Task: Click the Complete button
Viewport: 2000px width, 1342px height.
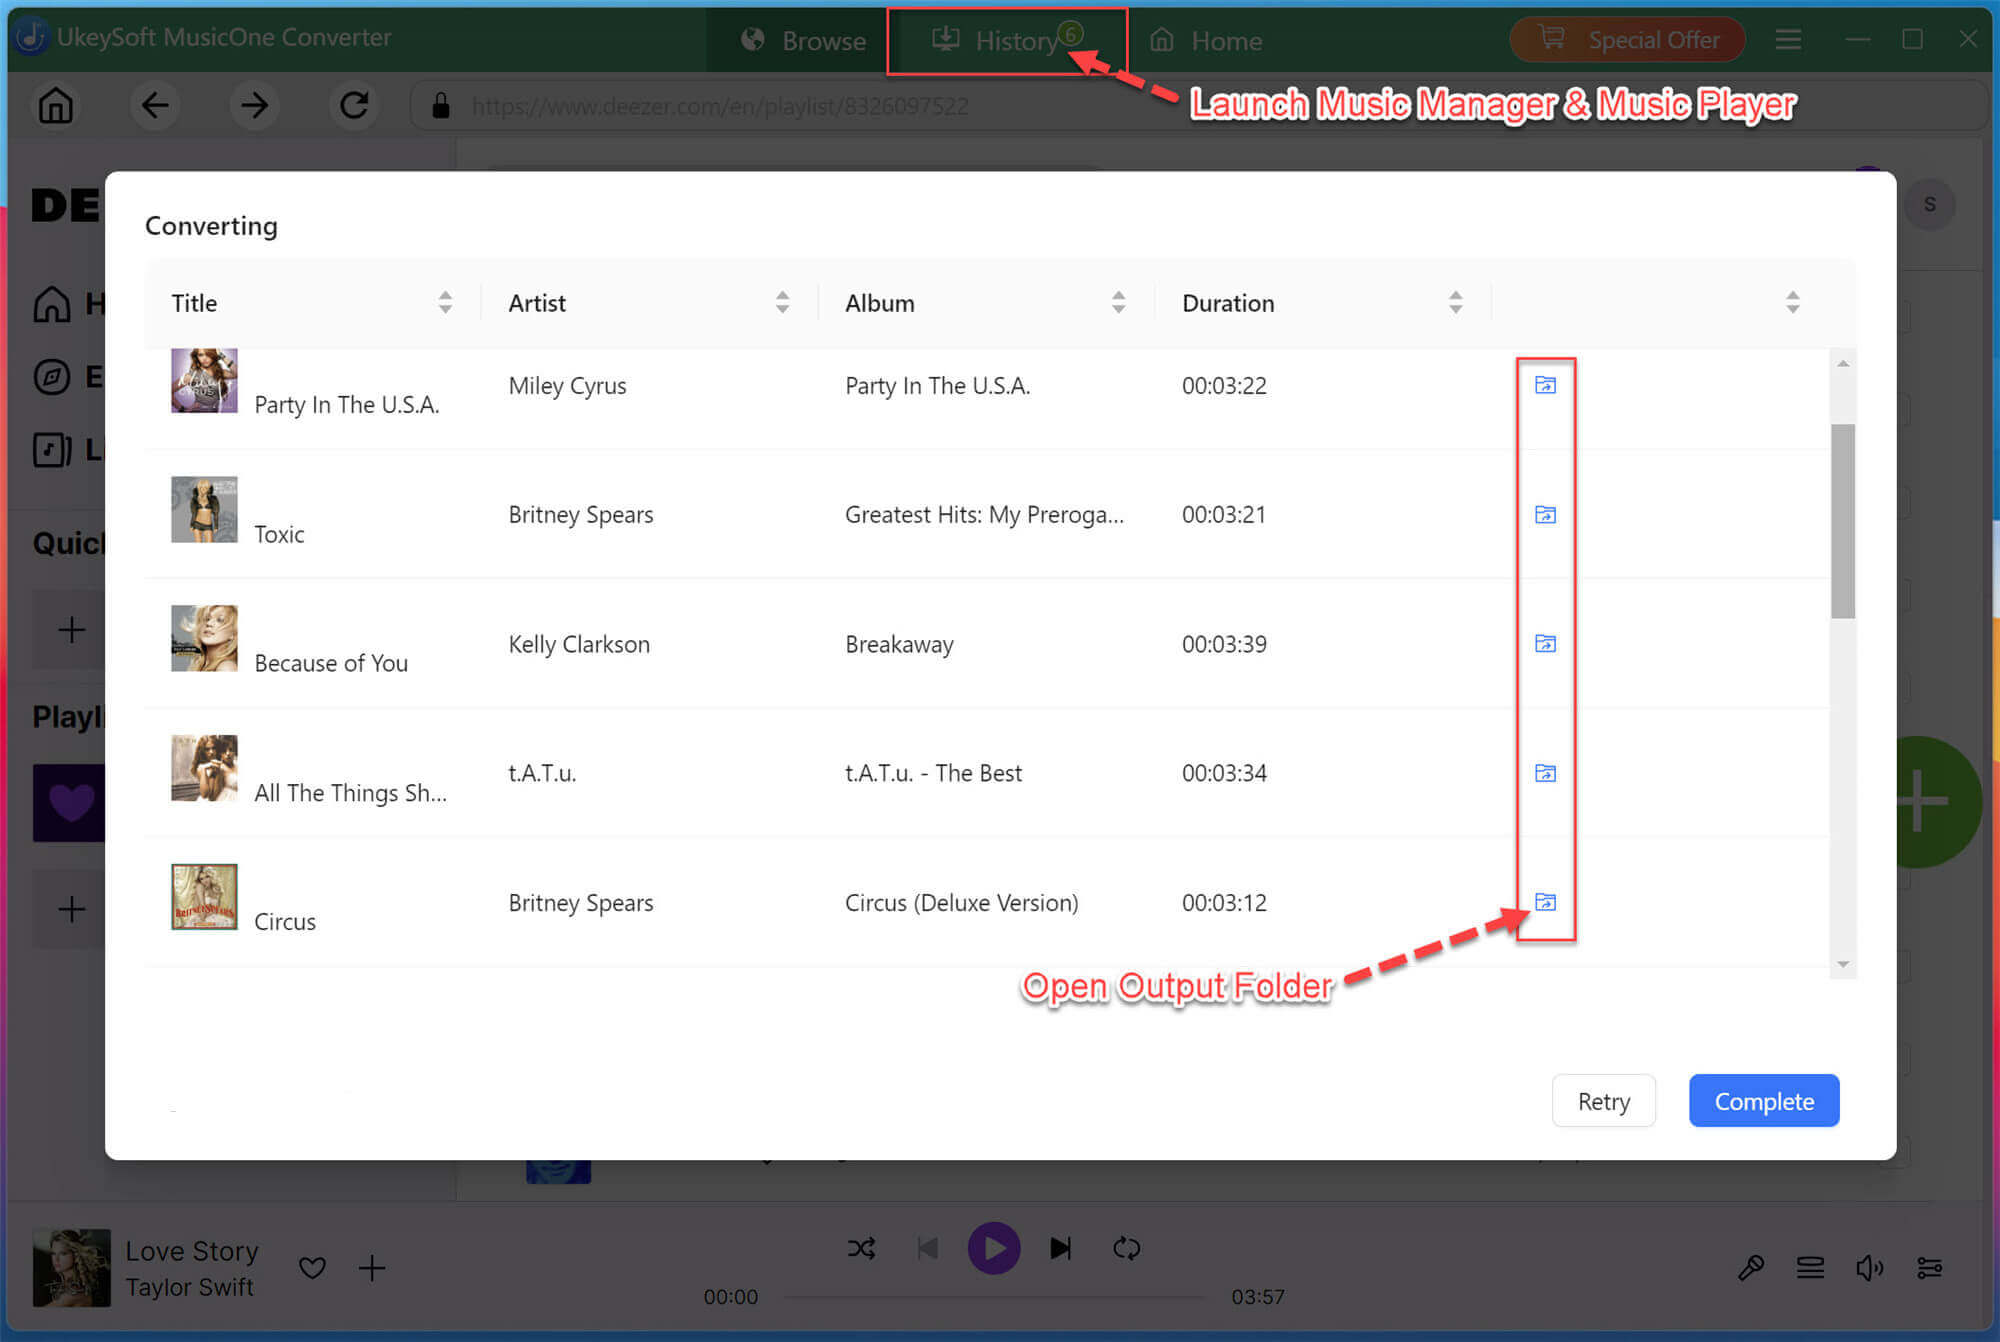Action: (x=1764, y=1101)
